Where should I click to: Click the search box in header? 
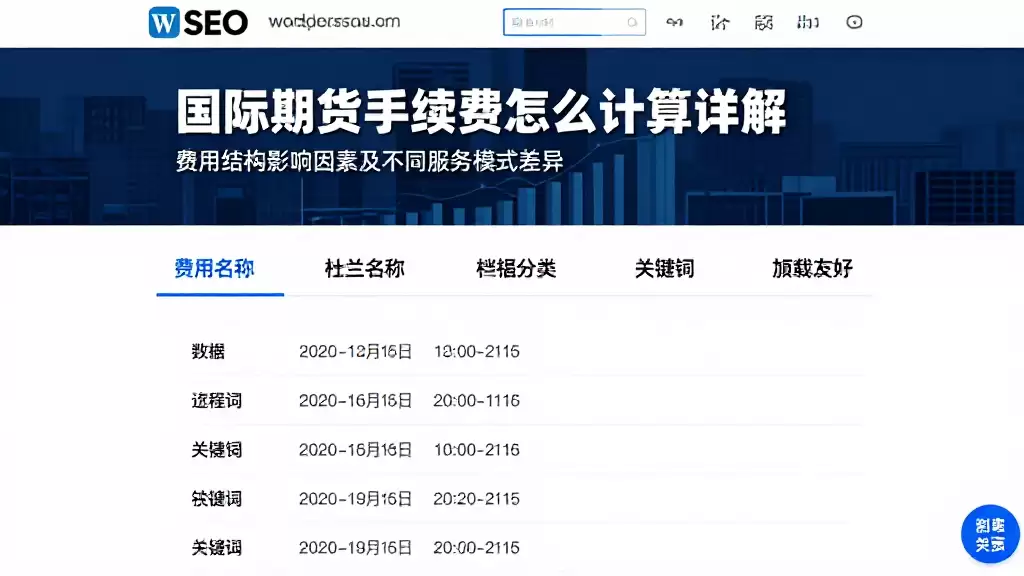(x=574, y=22)
